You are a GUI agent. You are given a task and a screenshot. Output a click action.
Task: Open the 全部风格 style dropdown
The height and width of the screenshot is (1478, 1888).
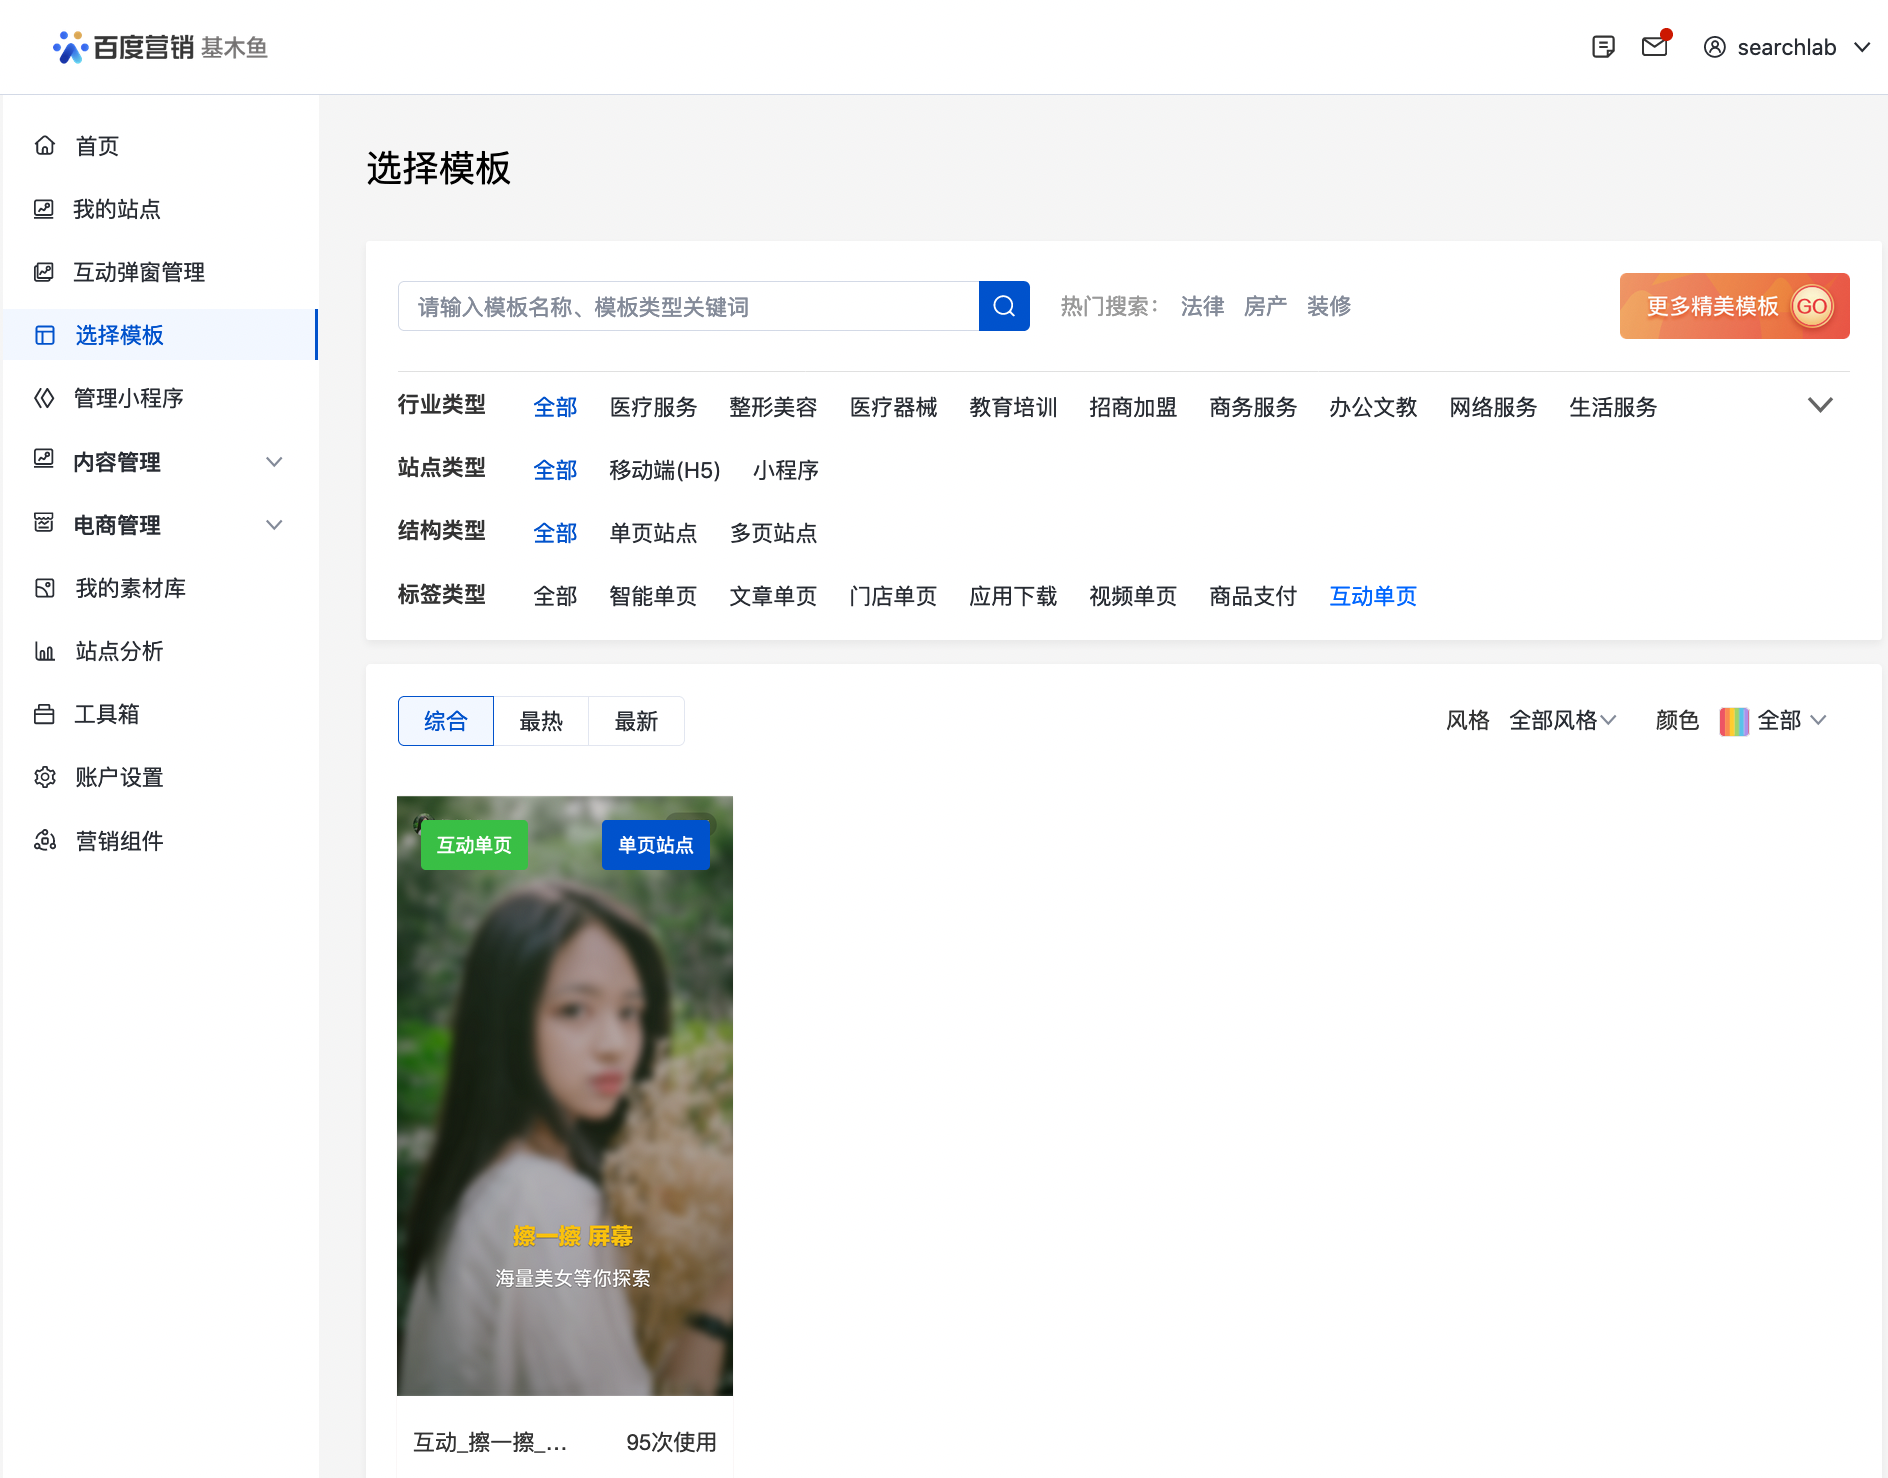pyautogui.click(x=1562, y=721)
